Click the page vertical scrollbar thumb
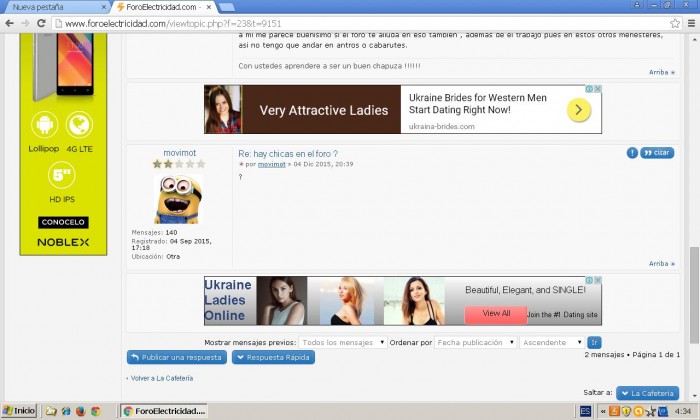 694,295
